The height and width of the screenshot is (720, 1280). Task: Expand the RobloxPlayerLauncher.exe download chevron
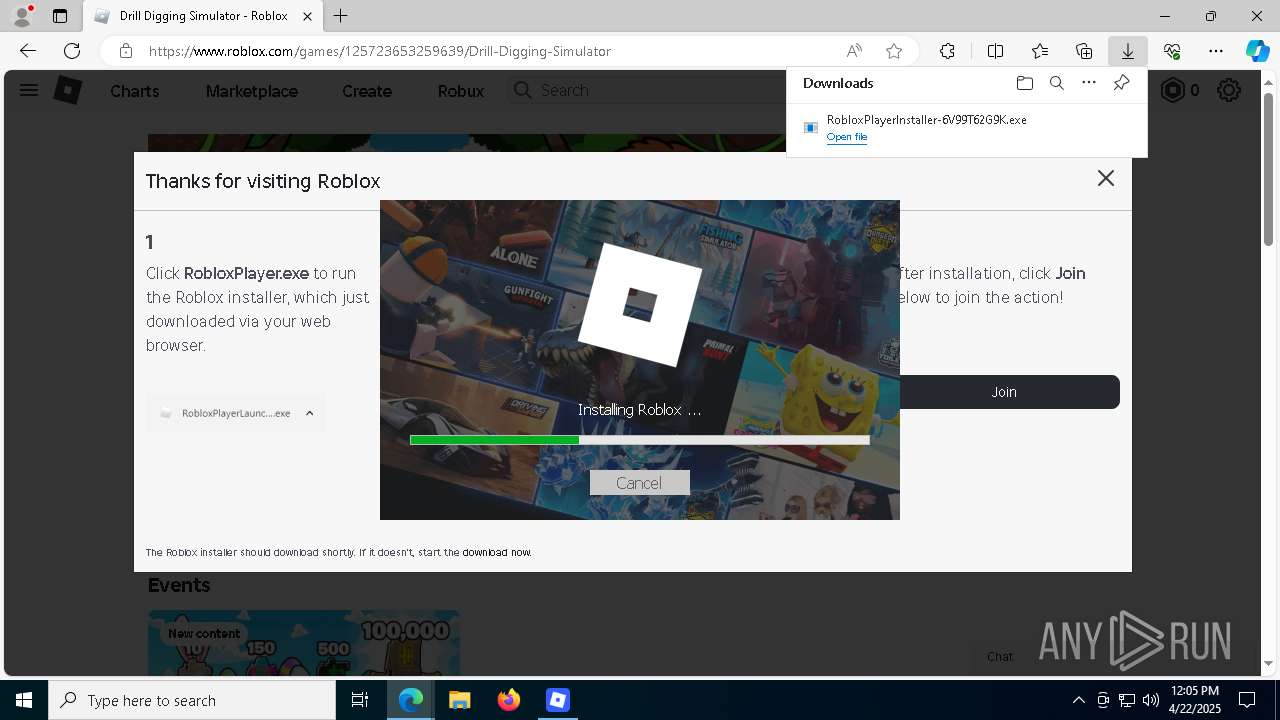[x=309, y=413]
